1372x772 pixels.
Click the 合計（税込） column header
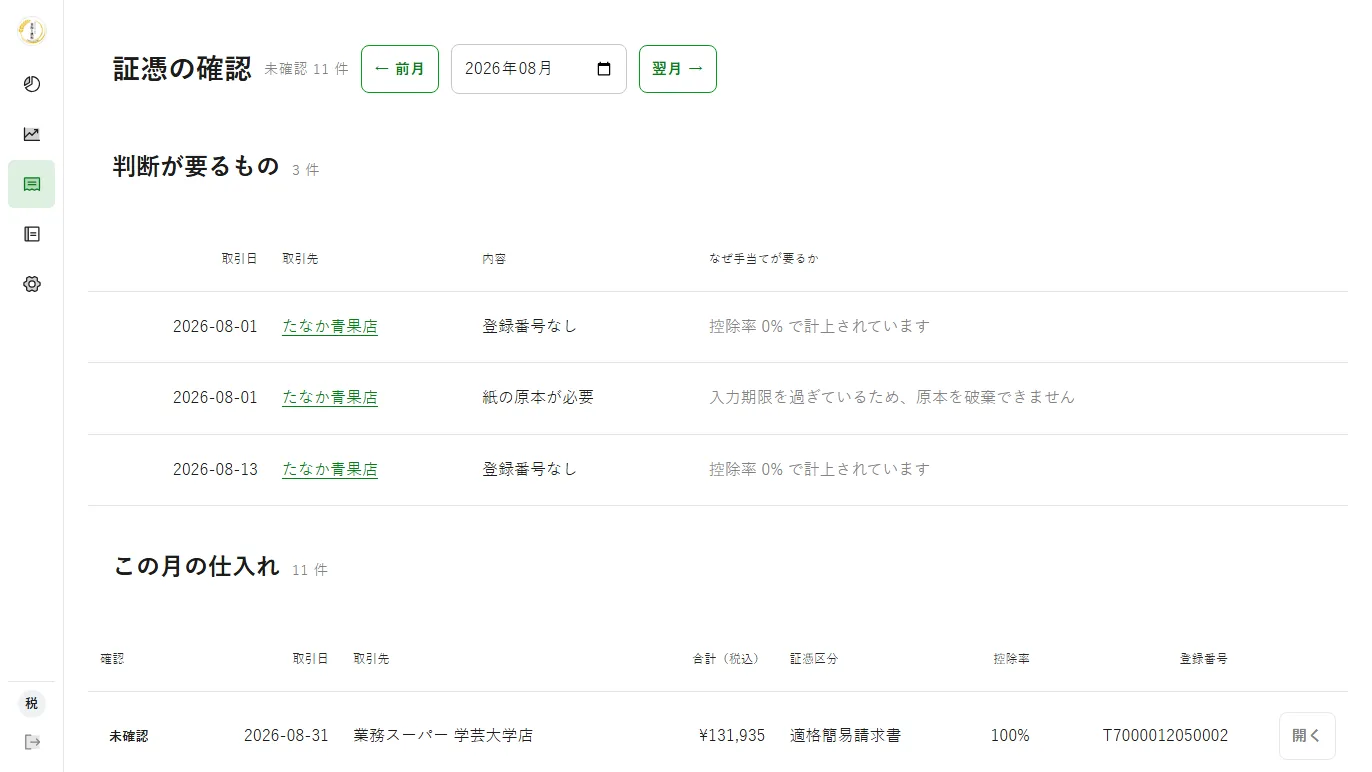pyautogui.click(x=729, y=659)
